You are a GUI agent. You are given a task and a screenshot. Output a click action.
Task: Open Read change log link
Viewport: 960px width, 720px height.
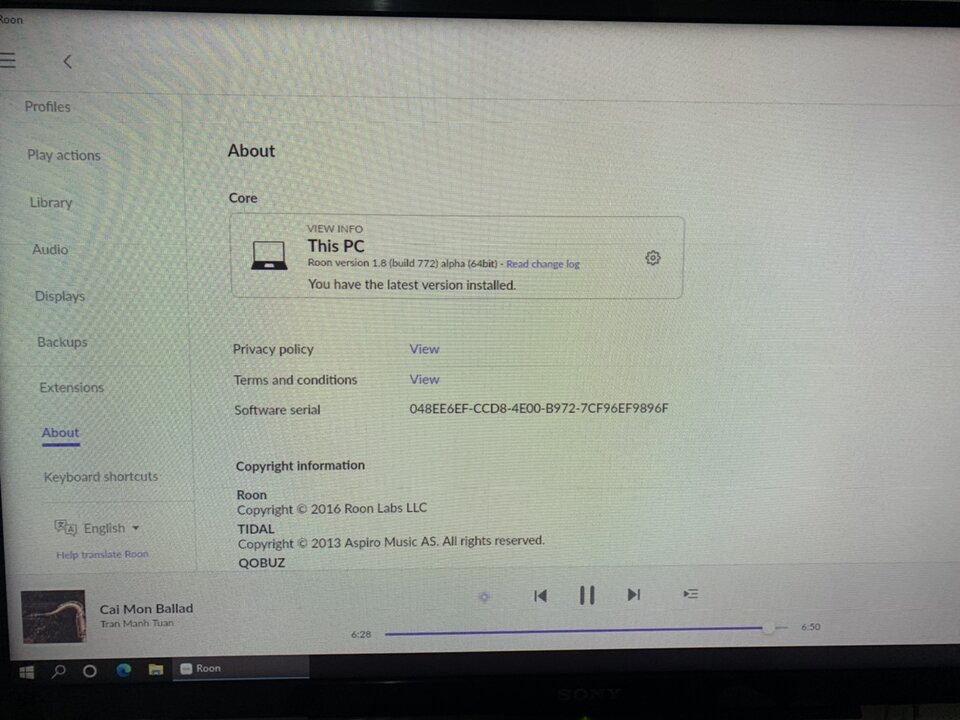[542, 264]
